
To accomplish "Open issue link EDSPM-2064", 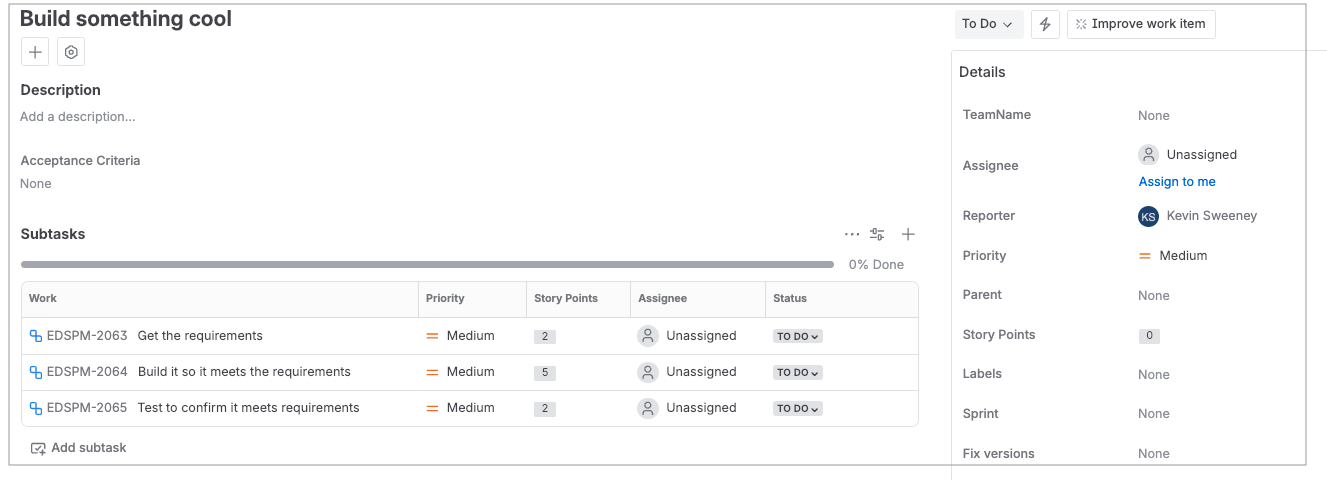I will 87,372.
